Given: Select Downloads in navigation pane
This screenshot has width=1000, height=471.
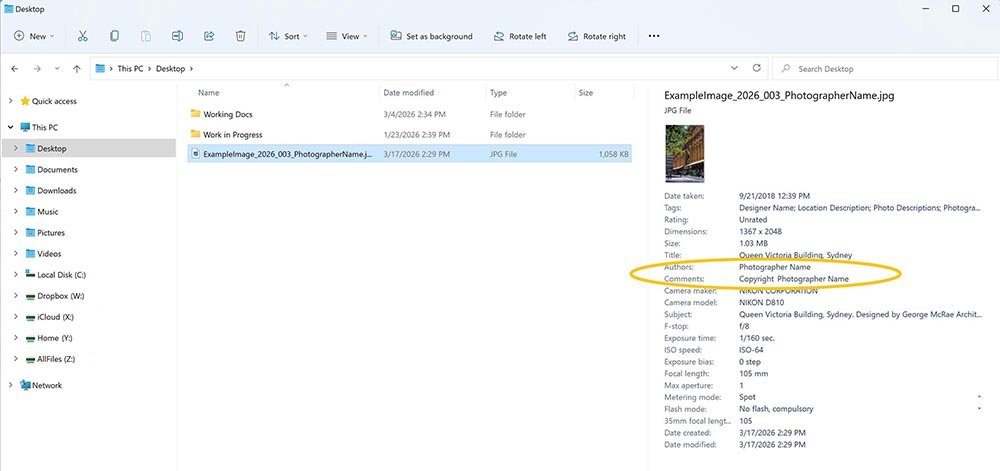Looking at the screenshot, I should point(57,191).
